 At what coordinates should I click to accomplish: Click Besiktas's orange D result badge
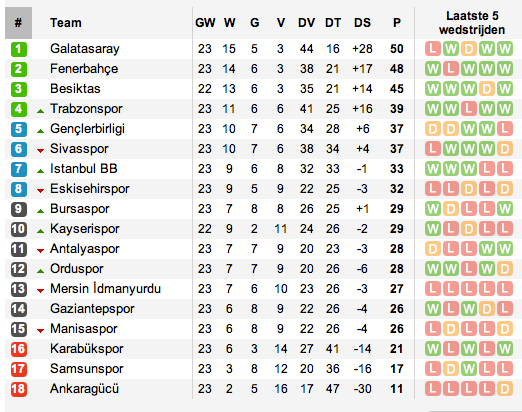pyautogui.click(x=487, y=89)
